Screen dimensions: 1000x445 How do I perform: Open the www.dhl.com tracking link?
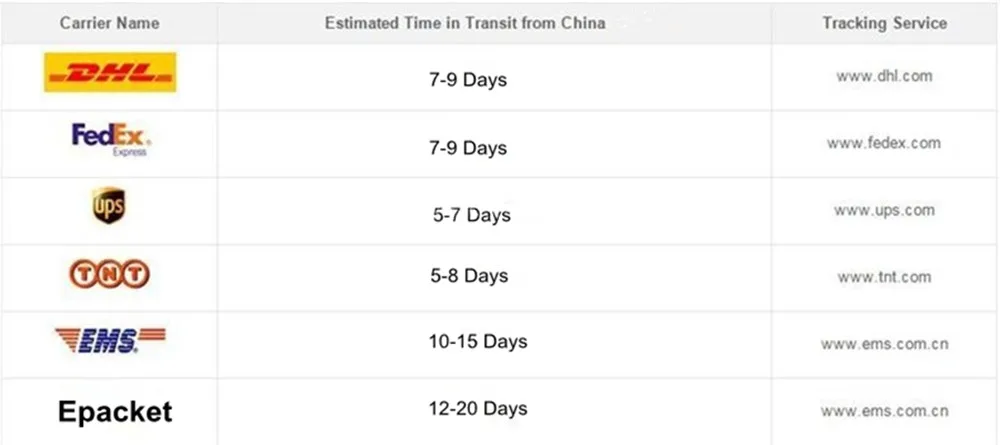coord(884,77)
